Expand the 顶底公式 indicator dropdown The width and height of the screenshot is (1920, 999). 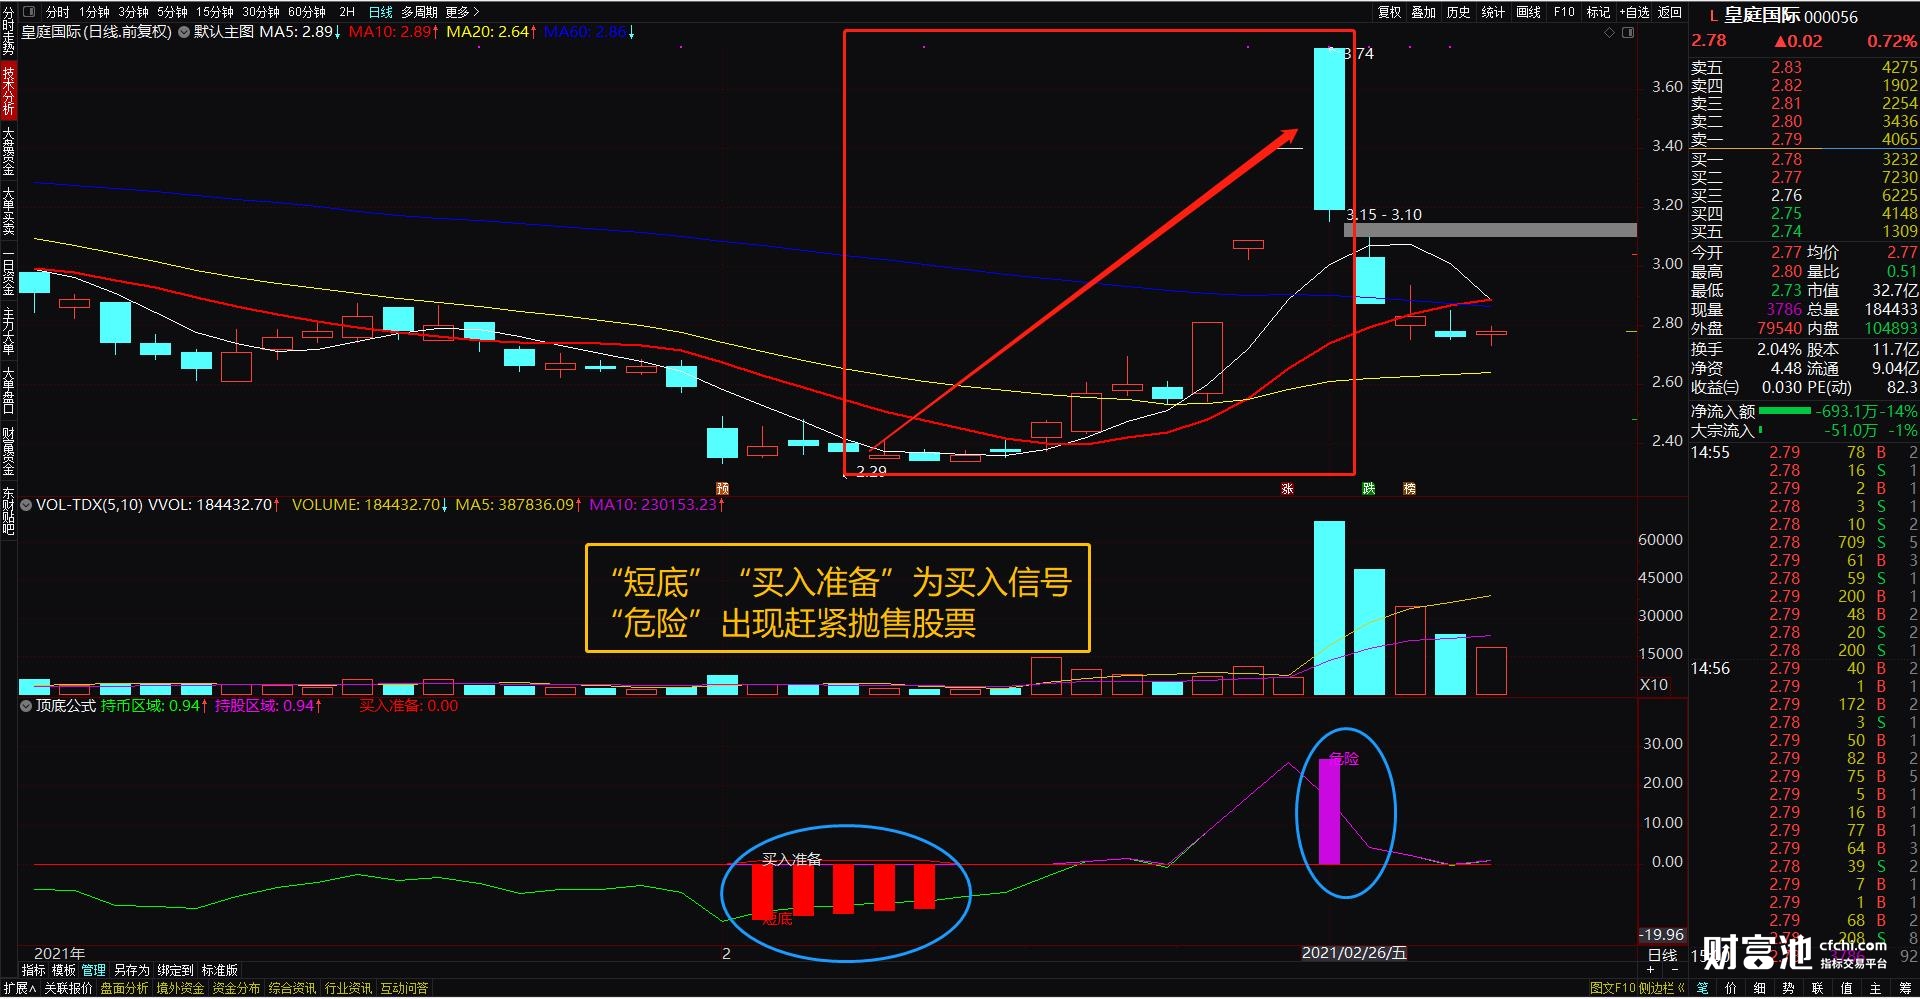point(26,706)
